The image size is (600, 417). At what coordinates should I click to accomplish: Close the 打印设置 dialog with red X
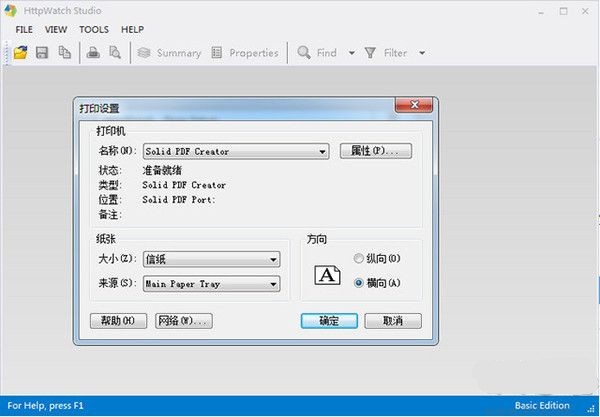click(x=414, y=105)
